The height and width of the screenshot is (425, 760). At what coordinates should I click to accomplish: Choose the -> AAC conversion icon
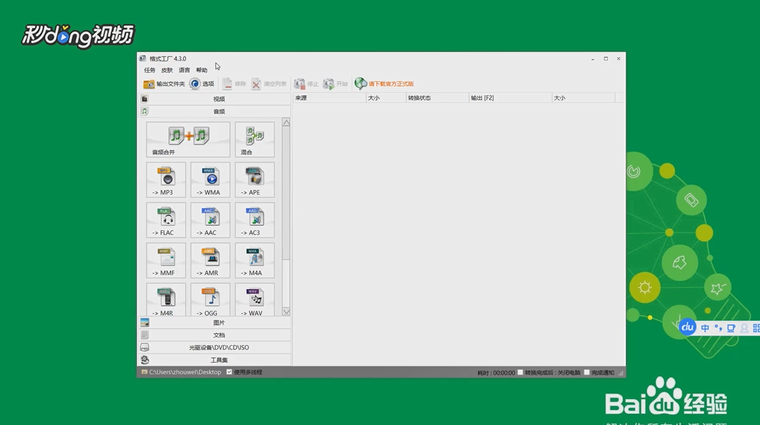pos(210,220)
